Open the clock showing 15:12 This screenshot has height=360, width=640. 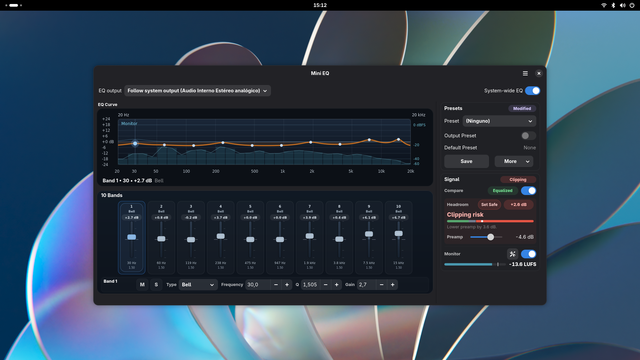(320, 5)
